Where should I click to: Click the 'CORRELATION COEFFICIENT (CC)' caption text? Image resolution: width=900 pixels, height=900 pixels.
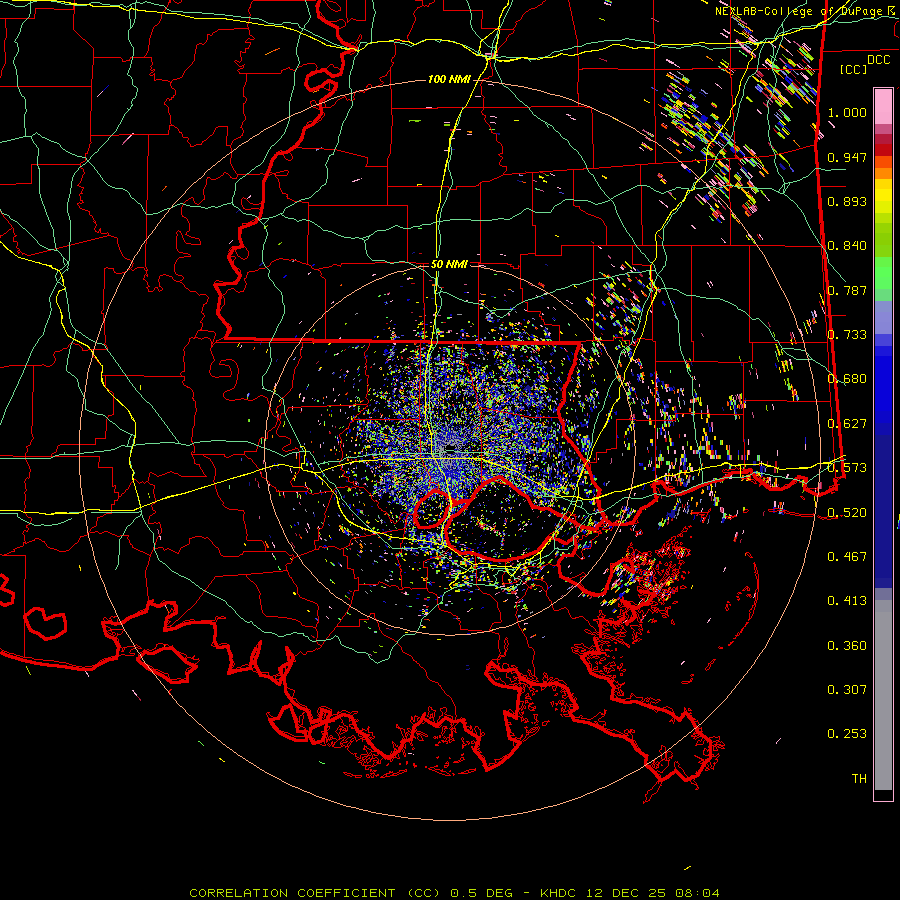click(x=315, y=893)
